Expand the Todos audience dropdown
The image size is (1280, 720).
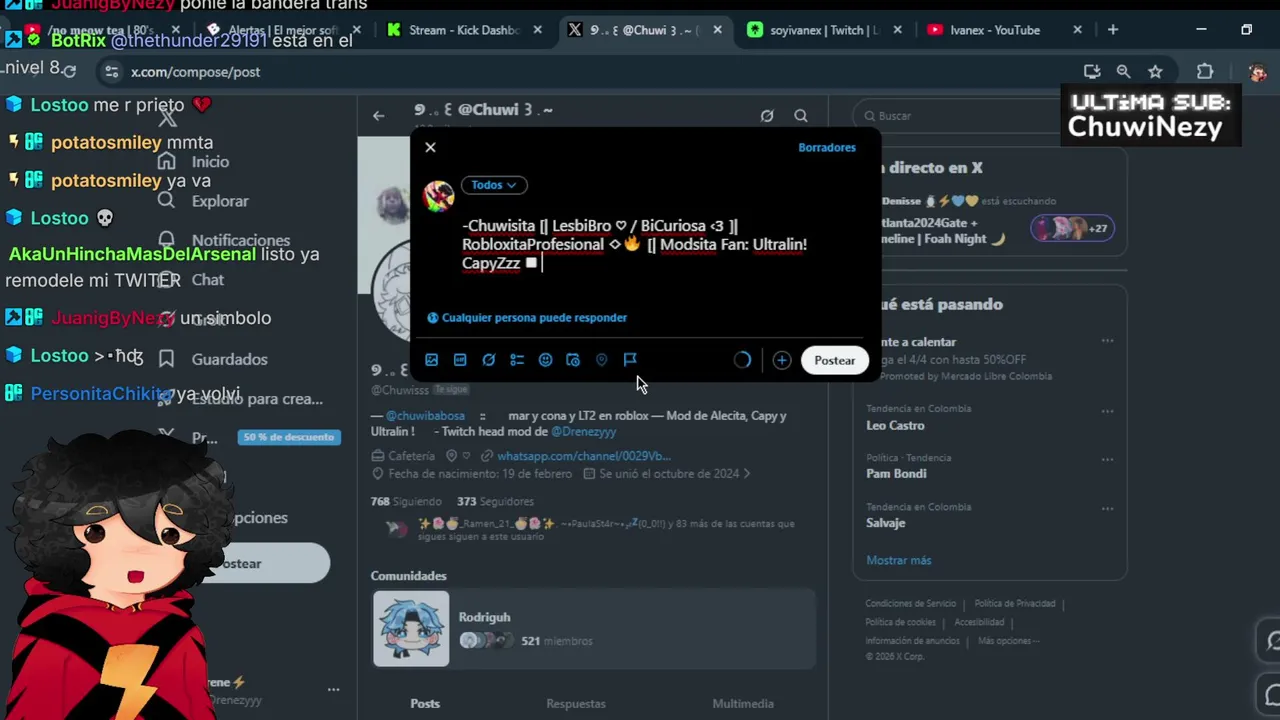click(493, 185)
